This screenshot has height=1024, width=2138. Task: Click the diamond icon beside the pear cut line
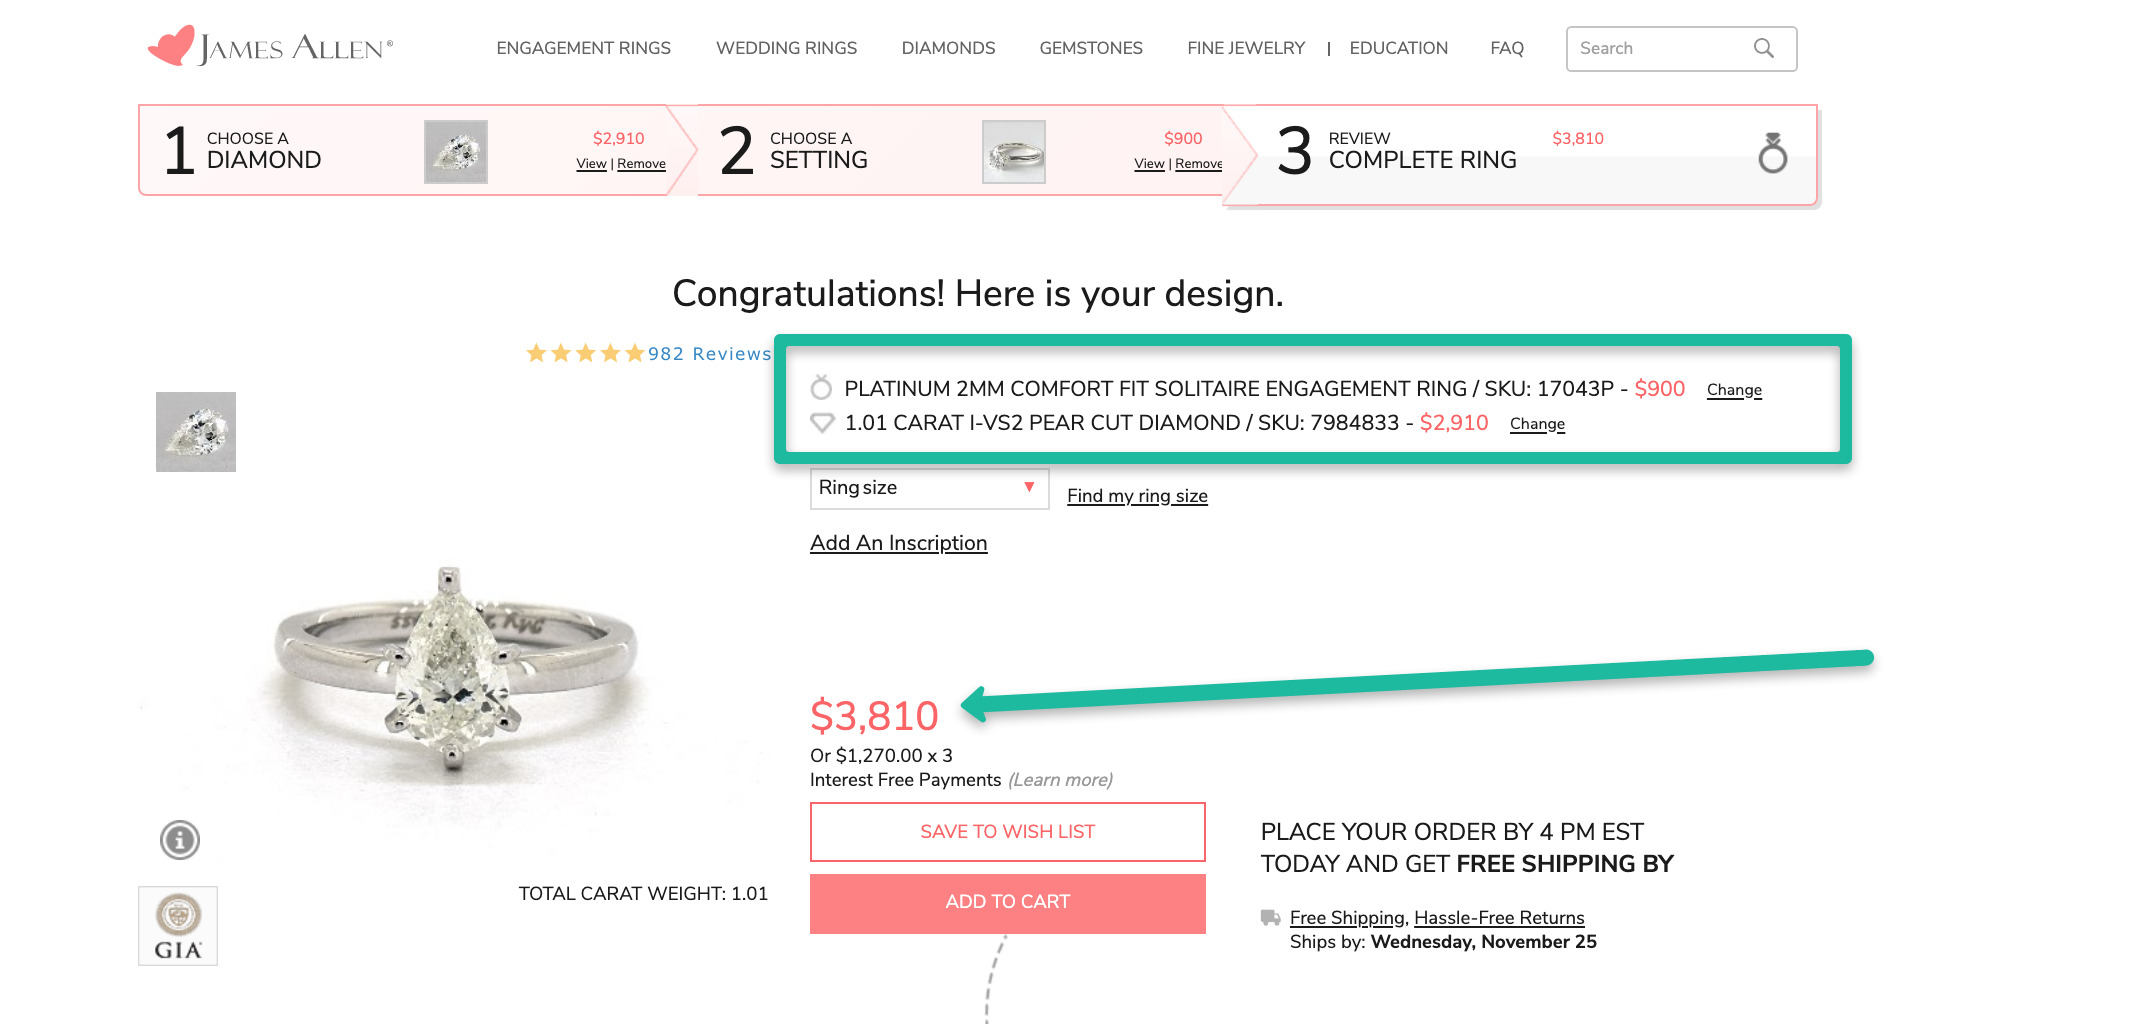(822, 423)
